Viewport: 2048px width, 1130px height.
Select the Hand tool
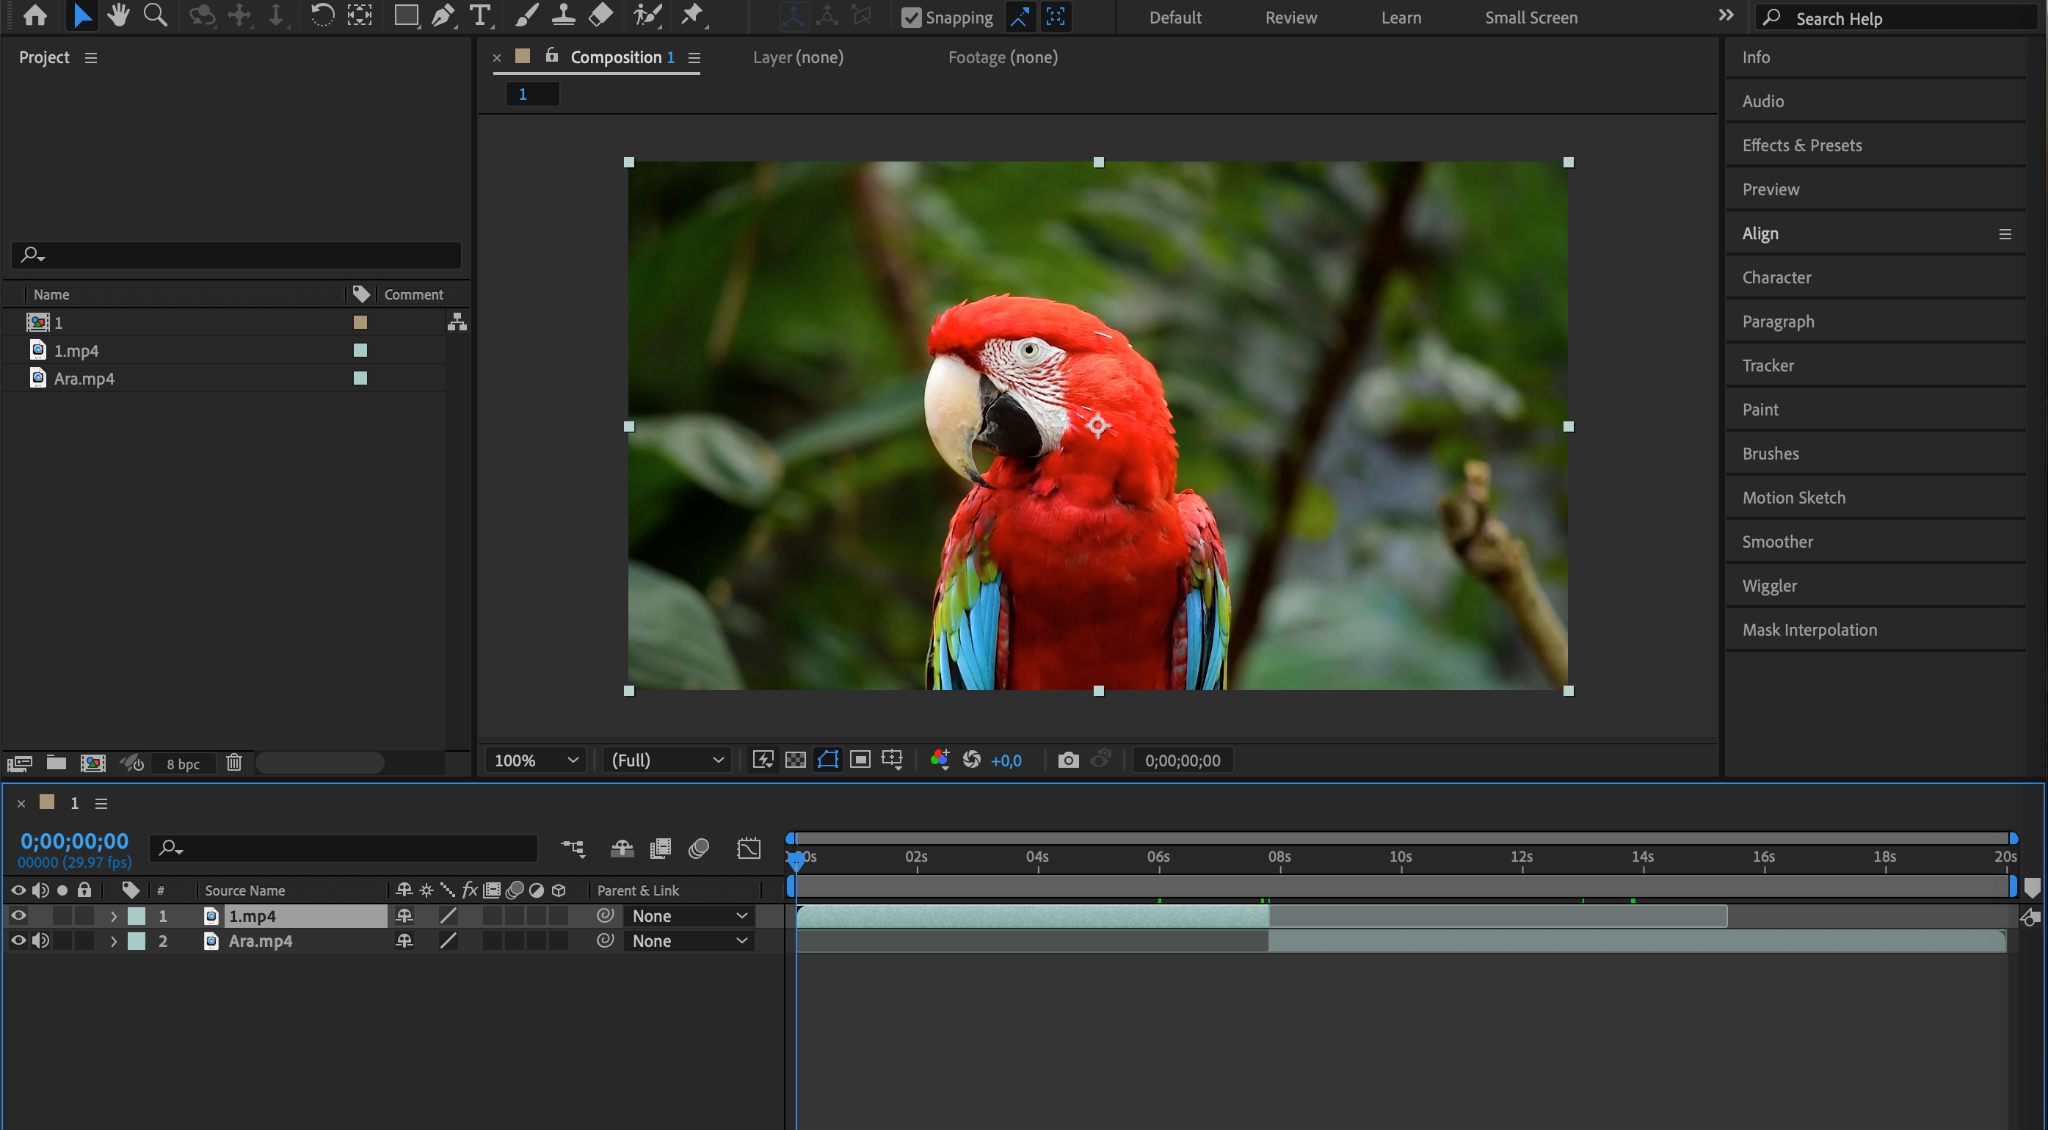click(x=118, y=15)
